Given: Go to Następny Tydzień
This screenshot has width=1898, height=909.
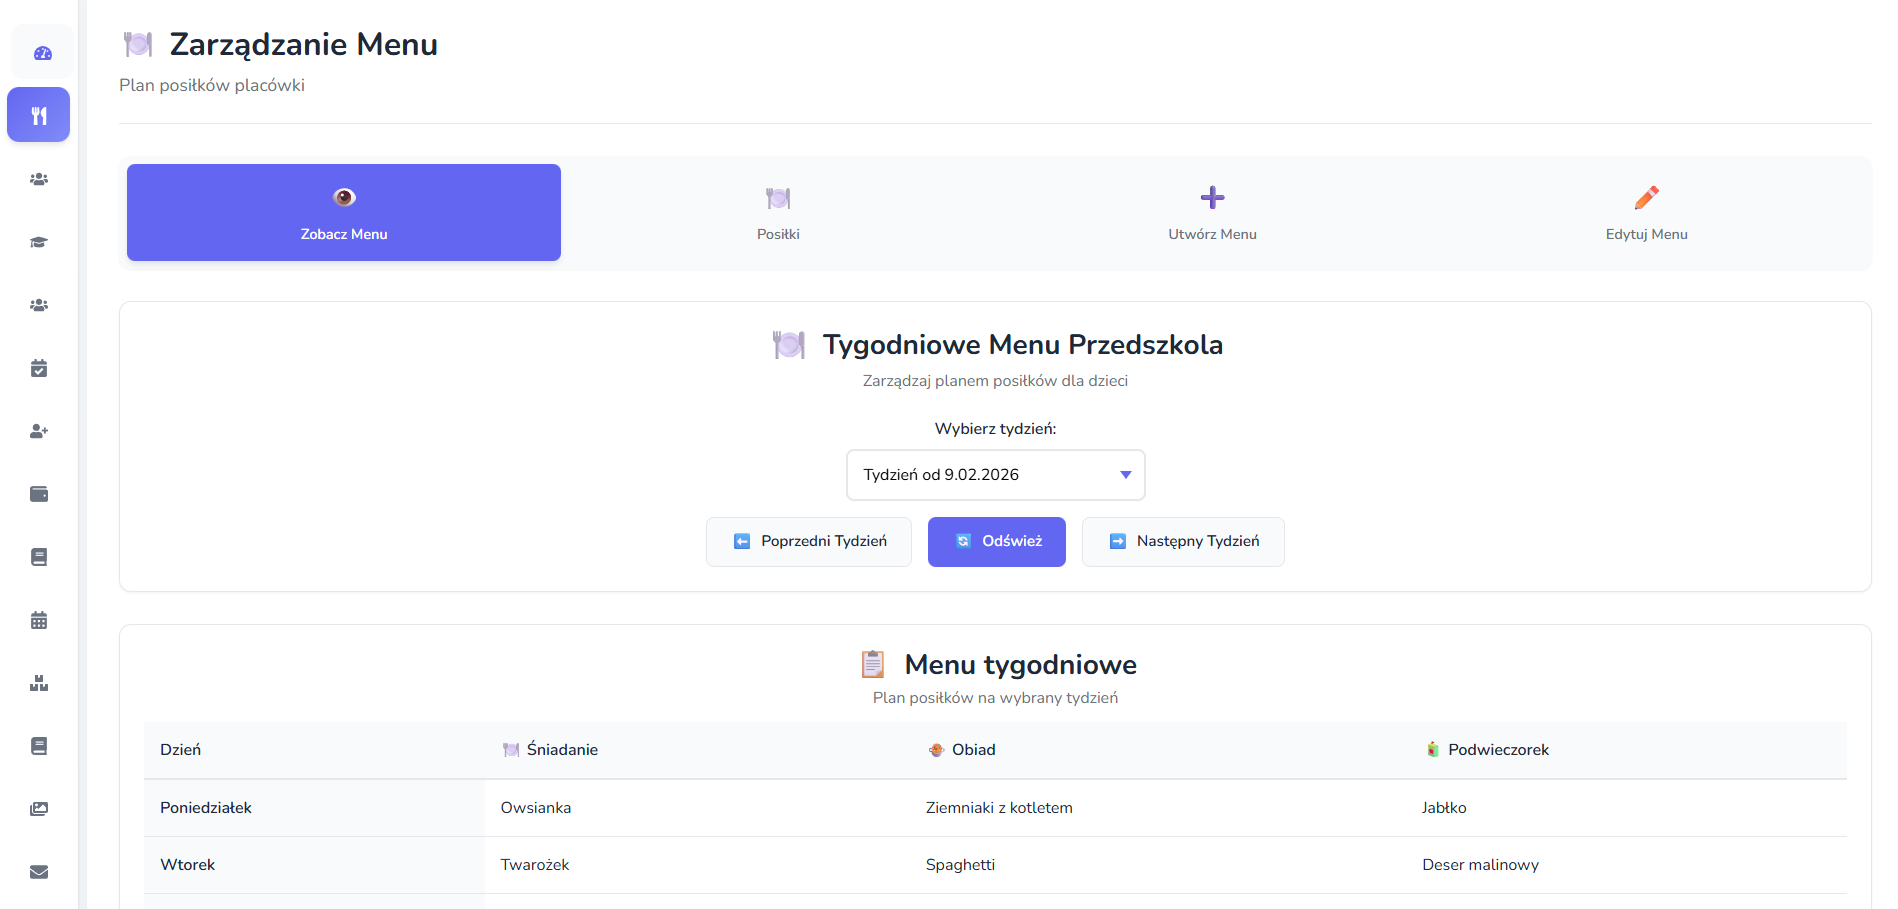Looking at the screenshot, I should point(1183,542).
